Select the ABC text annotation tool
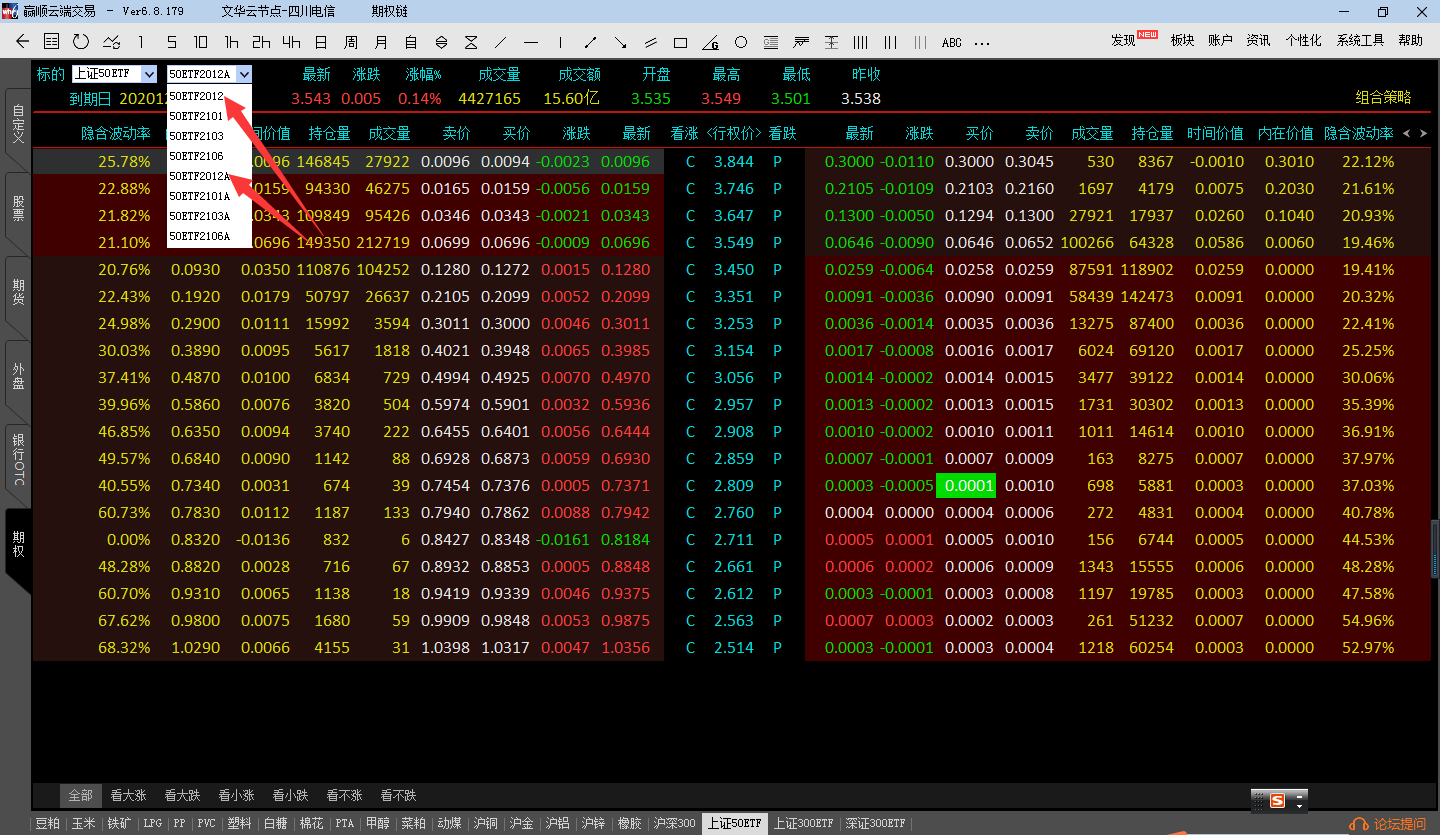This screenshot has height=835, width=1440. point(951,42)
